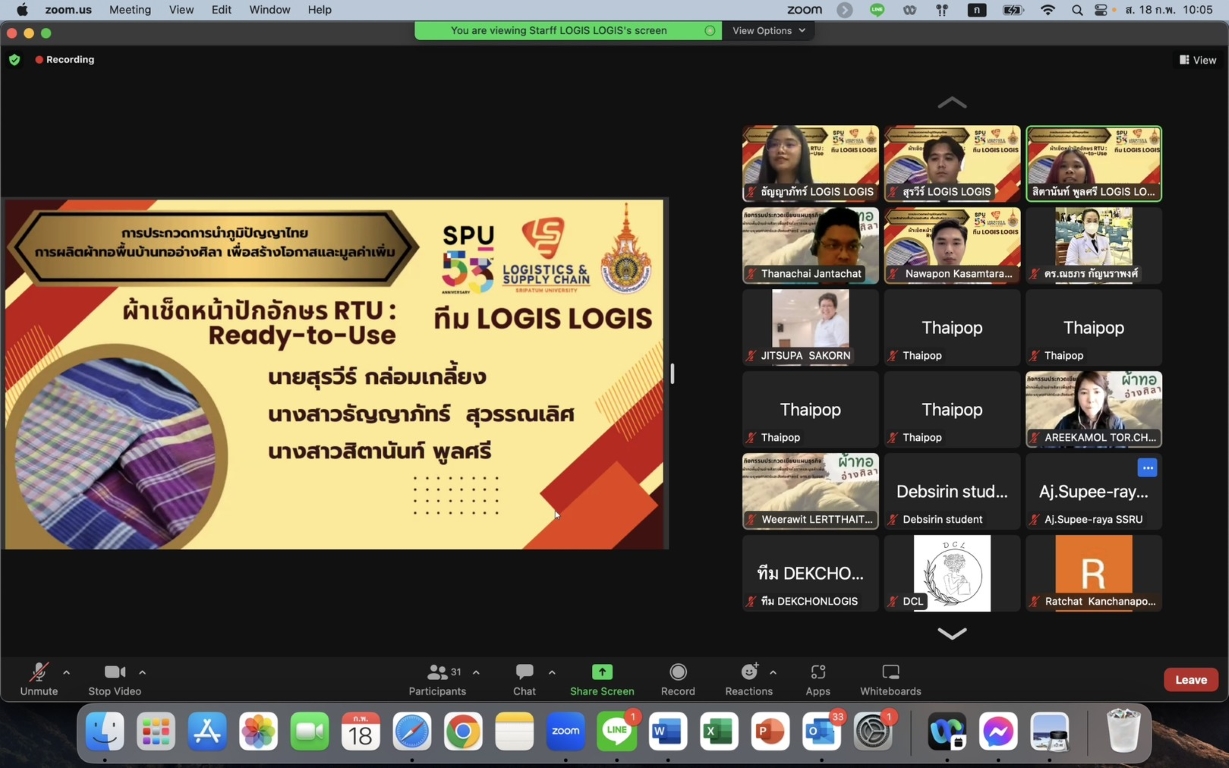Viewport: 1229px width, 768px height.
Task: Open Spotlight search in menu bar
Action: pyautogui.click(x=1077, y=10)
